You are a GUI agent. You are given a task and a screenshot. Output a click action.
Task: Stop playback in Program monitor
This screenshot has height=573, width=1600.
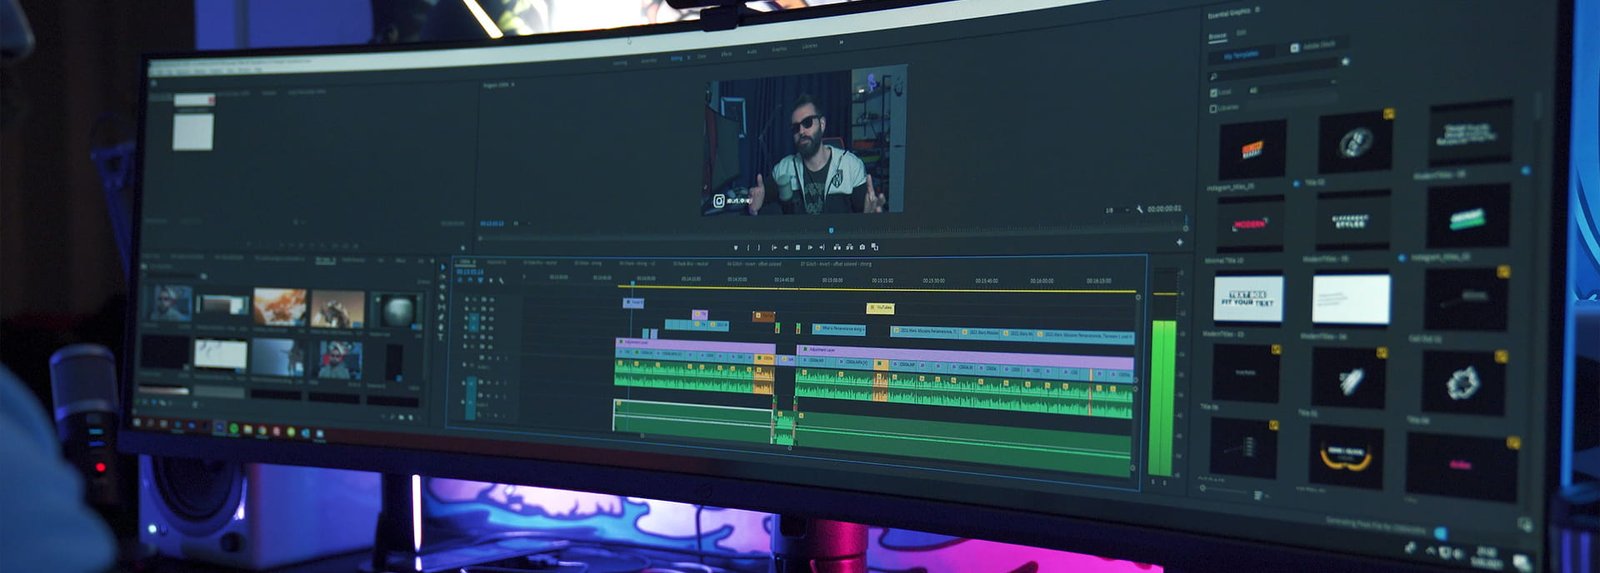pos(798,247)
